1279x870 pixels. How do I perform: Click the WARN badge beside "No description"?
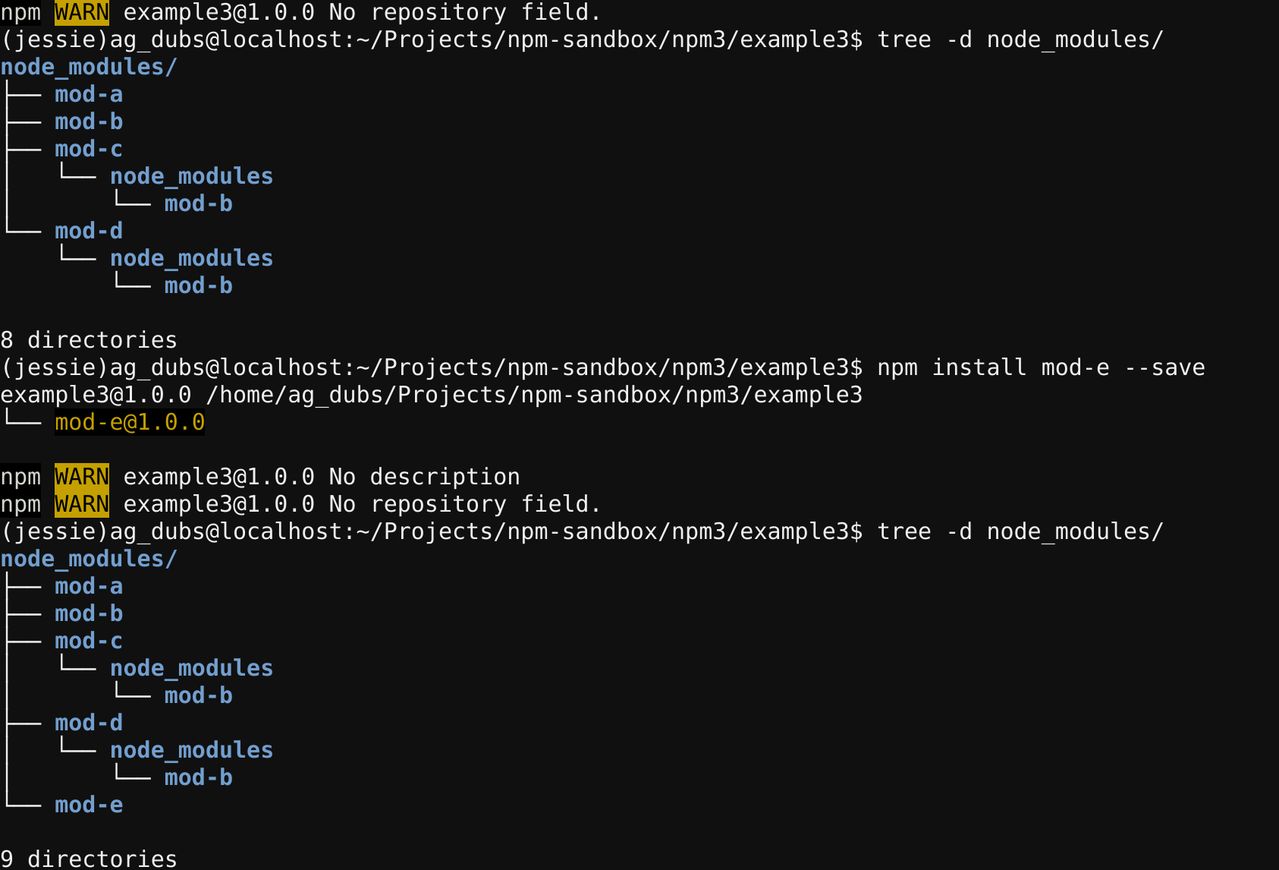point(81,476)
